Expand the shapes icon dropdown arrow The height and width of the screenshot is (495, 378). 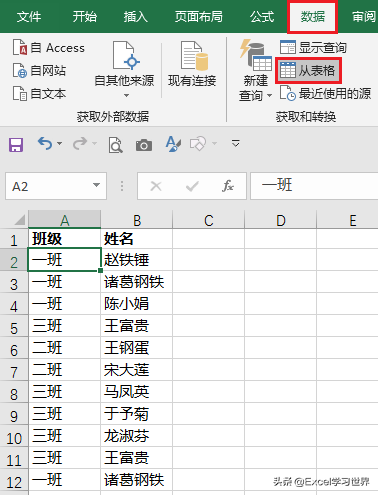tap(214, 144)
